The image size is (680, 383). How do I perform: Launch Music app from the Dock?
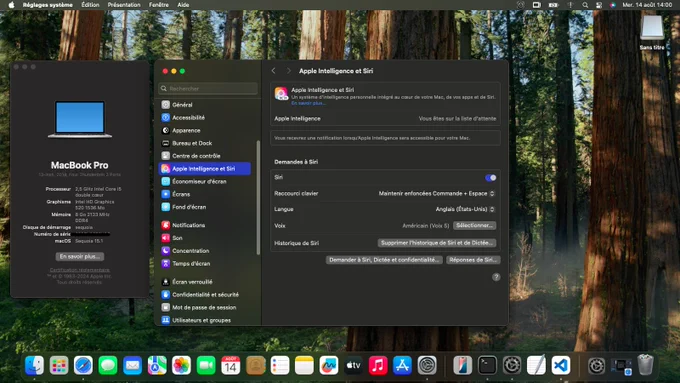(378, 365)
